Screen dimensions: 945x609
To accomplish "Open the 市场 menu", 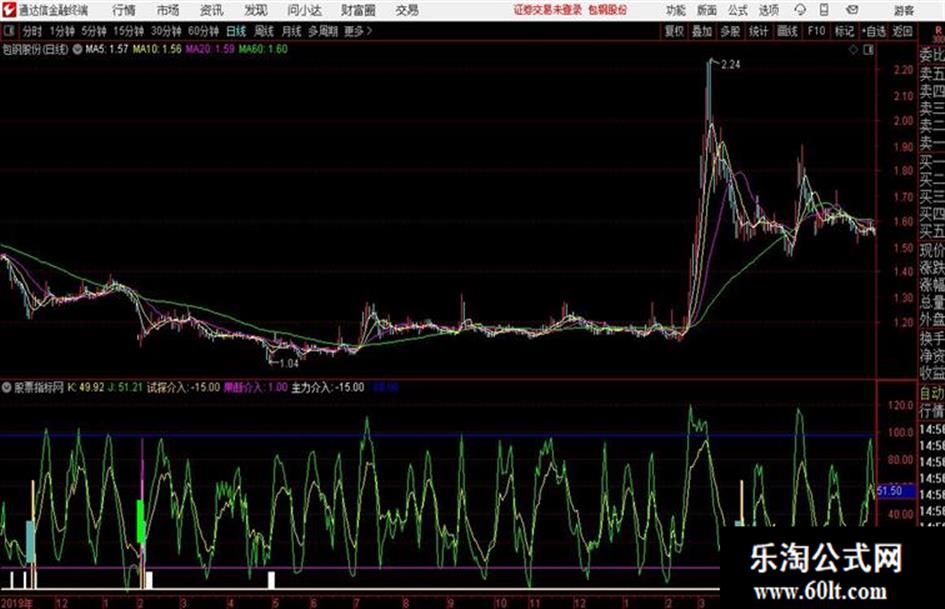I will tap(168, 10).
